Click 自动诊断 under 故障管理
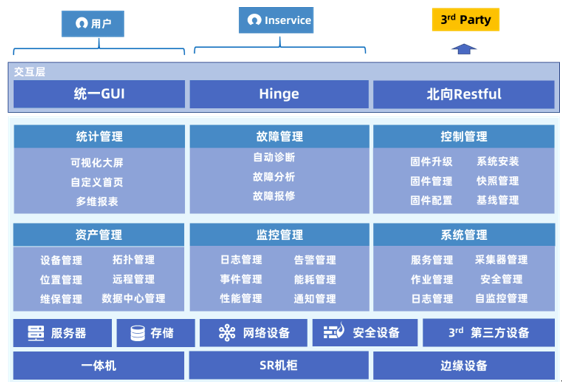The height and width of the screenshot is (382, 562). [x=274, y=157]
